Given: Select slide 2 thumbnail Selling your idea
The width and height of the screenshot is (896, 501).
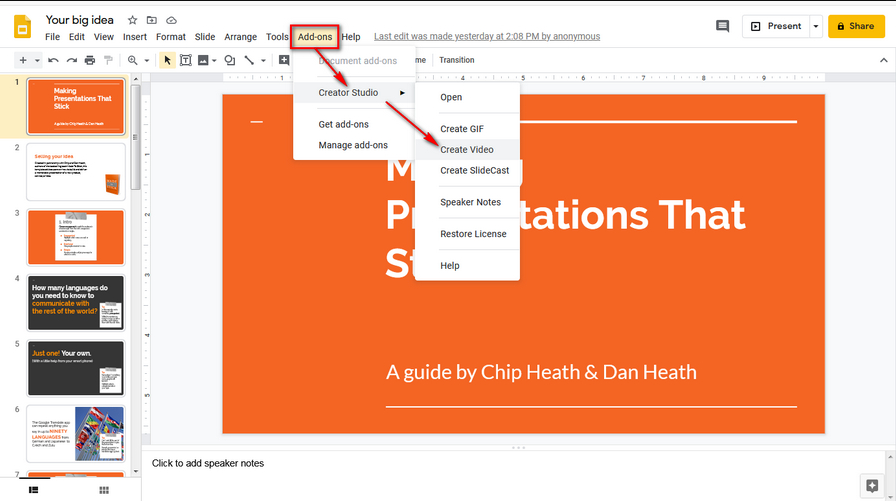Looking at the screenshot, I should click(x=75, y=172).
